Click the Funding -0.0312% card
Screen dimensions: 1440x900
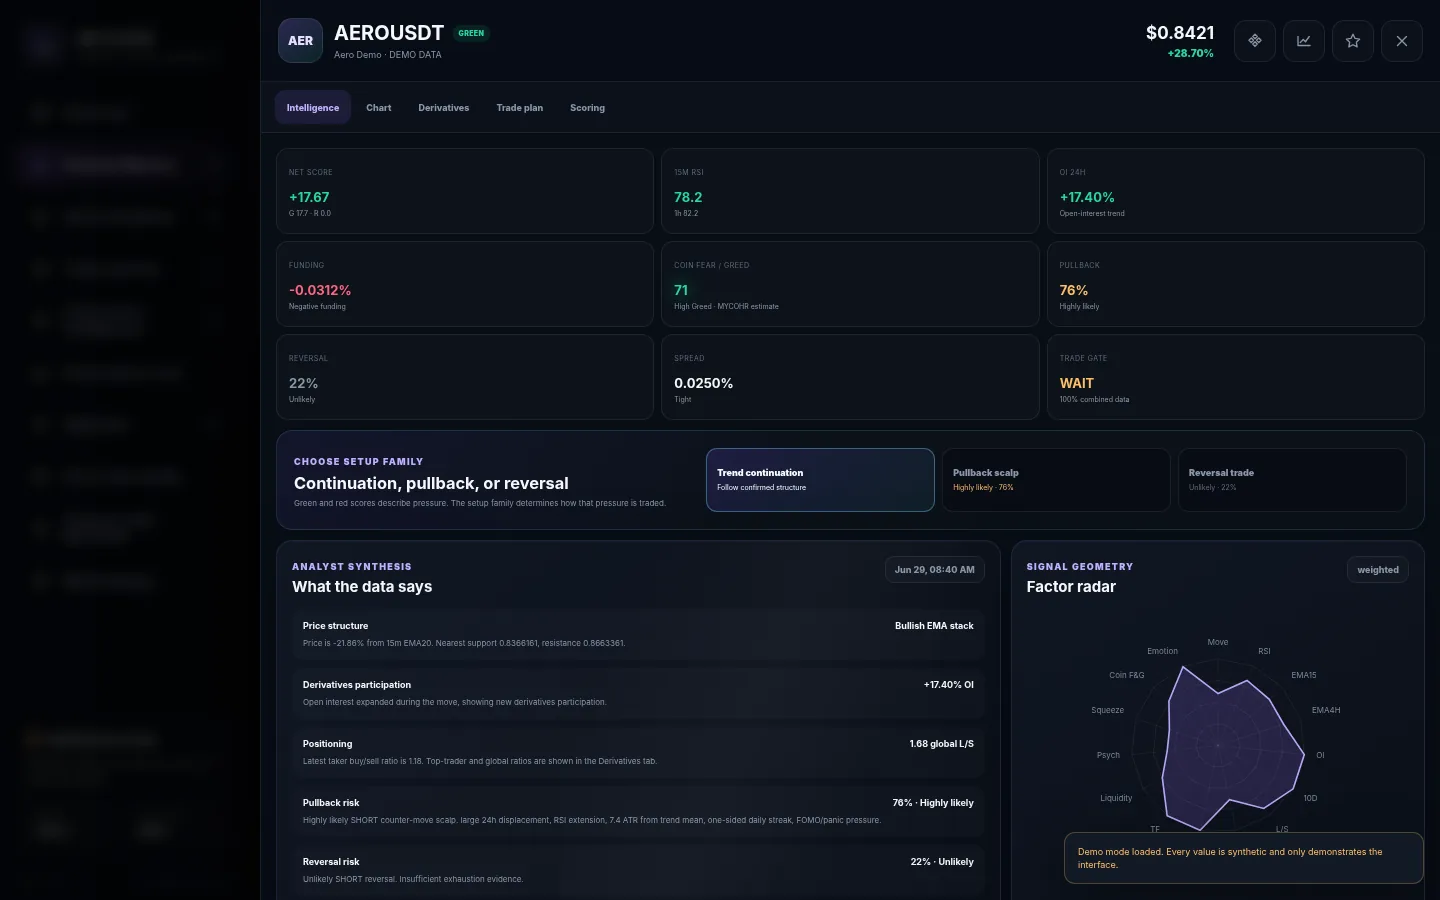(x=465, y=284)
